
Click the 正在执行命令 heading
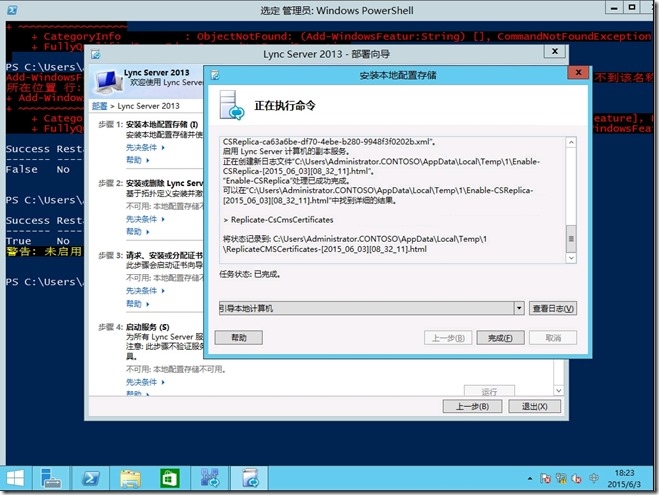(x=285, y=105)
